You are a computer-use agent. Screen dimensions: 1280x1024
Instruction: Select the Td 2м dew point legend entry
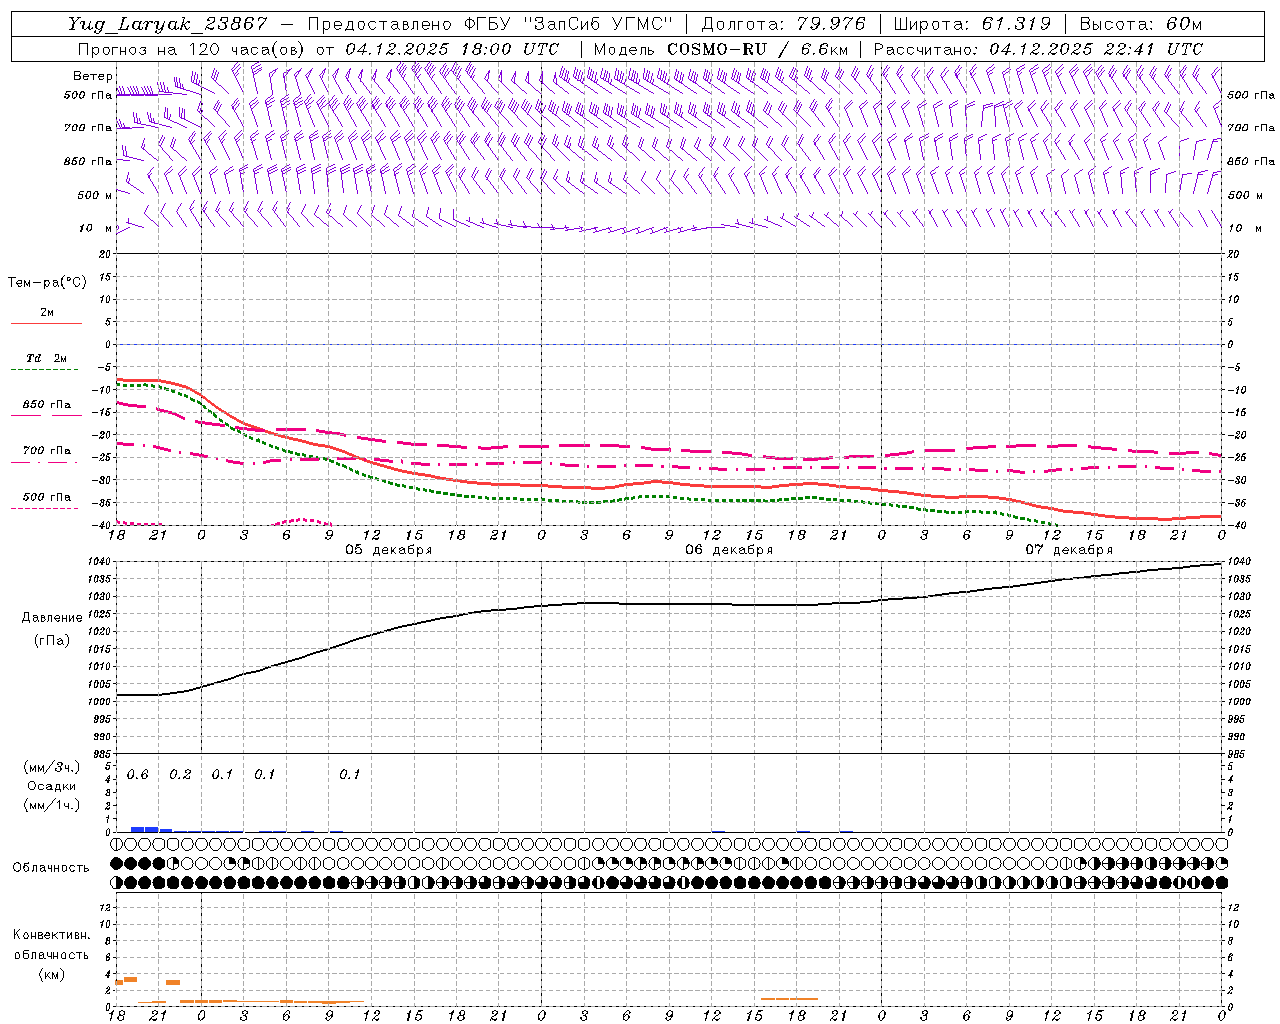coord(46,358)
